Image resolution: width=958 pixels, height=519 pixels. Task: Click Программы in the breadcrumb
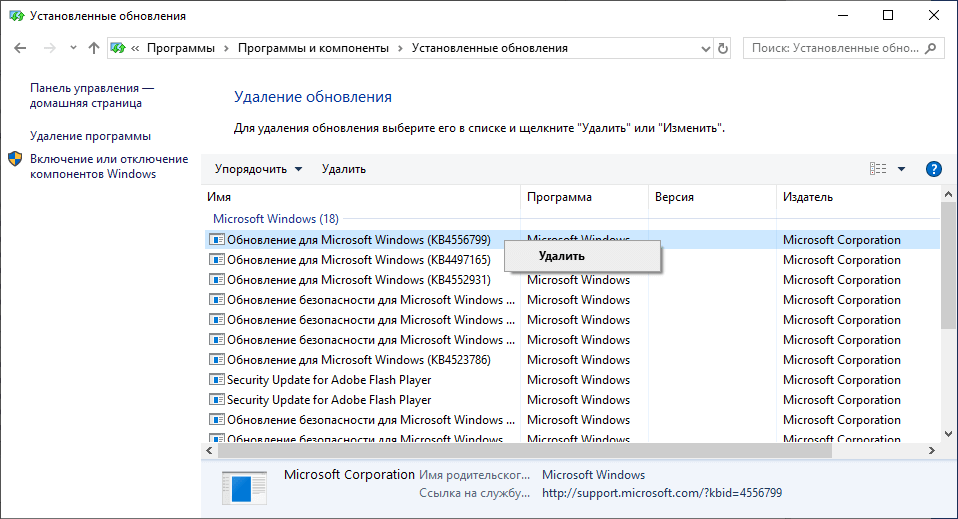click(x=181, y=48)
